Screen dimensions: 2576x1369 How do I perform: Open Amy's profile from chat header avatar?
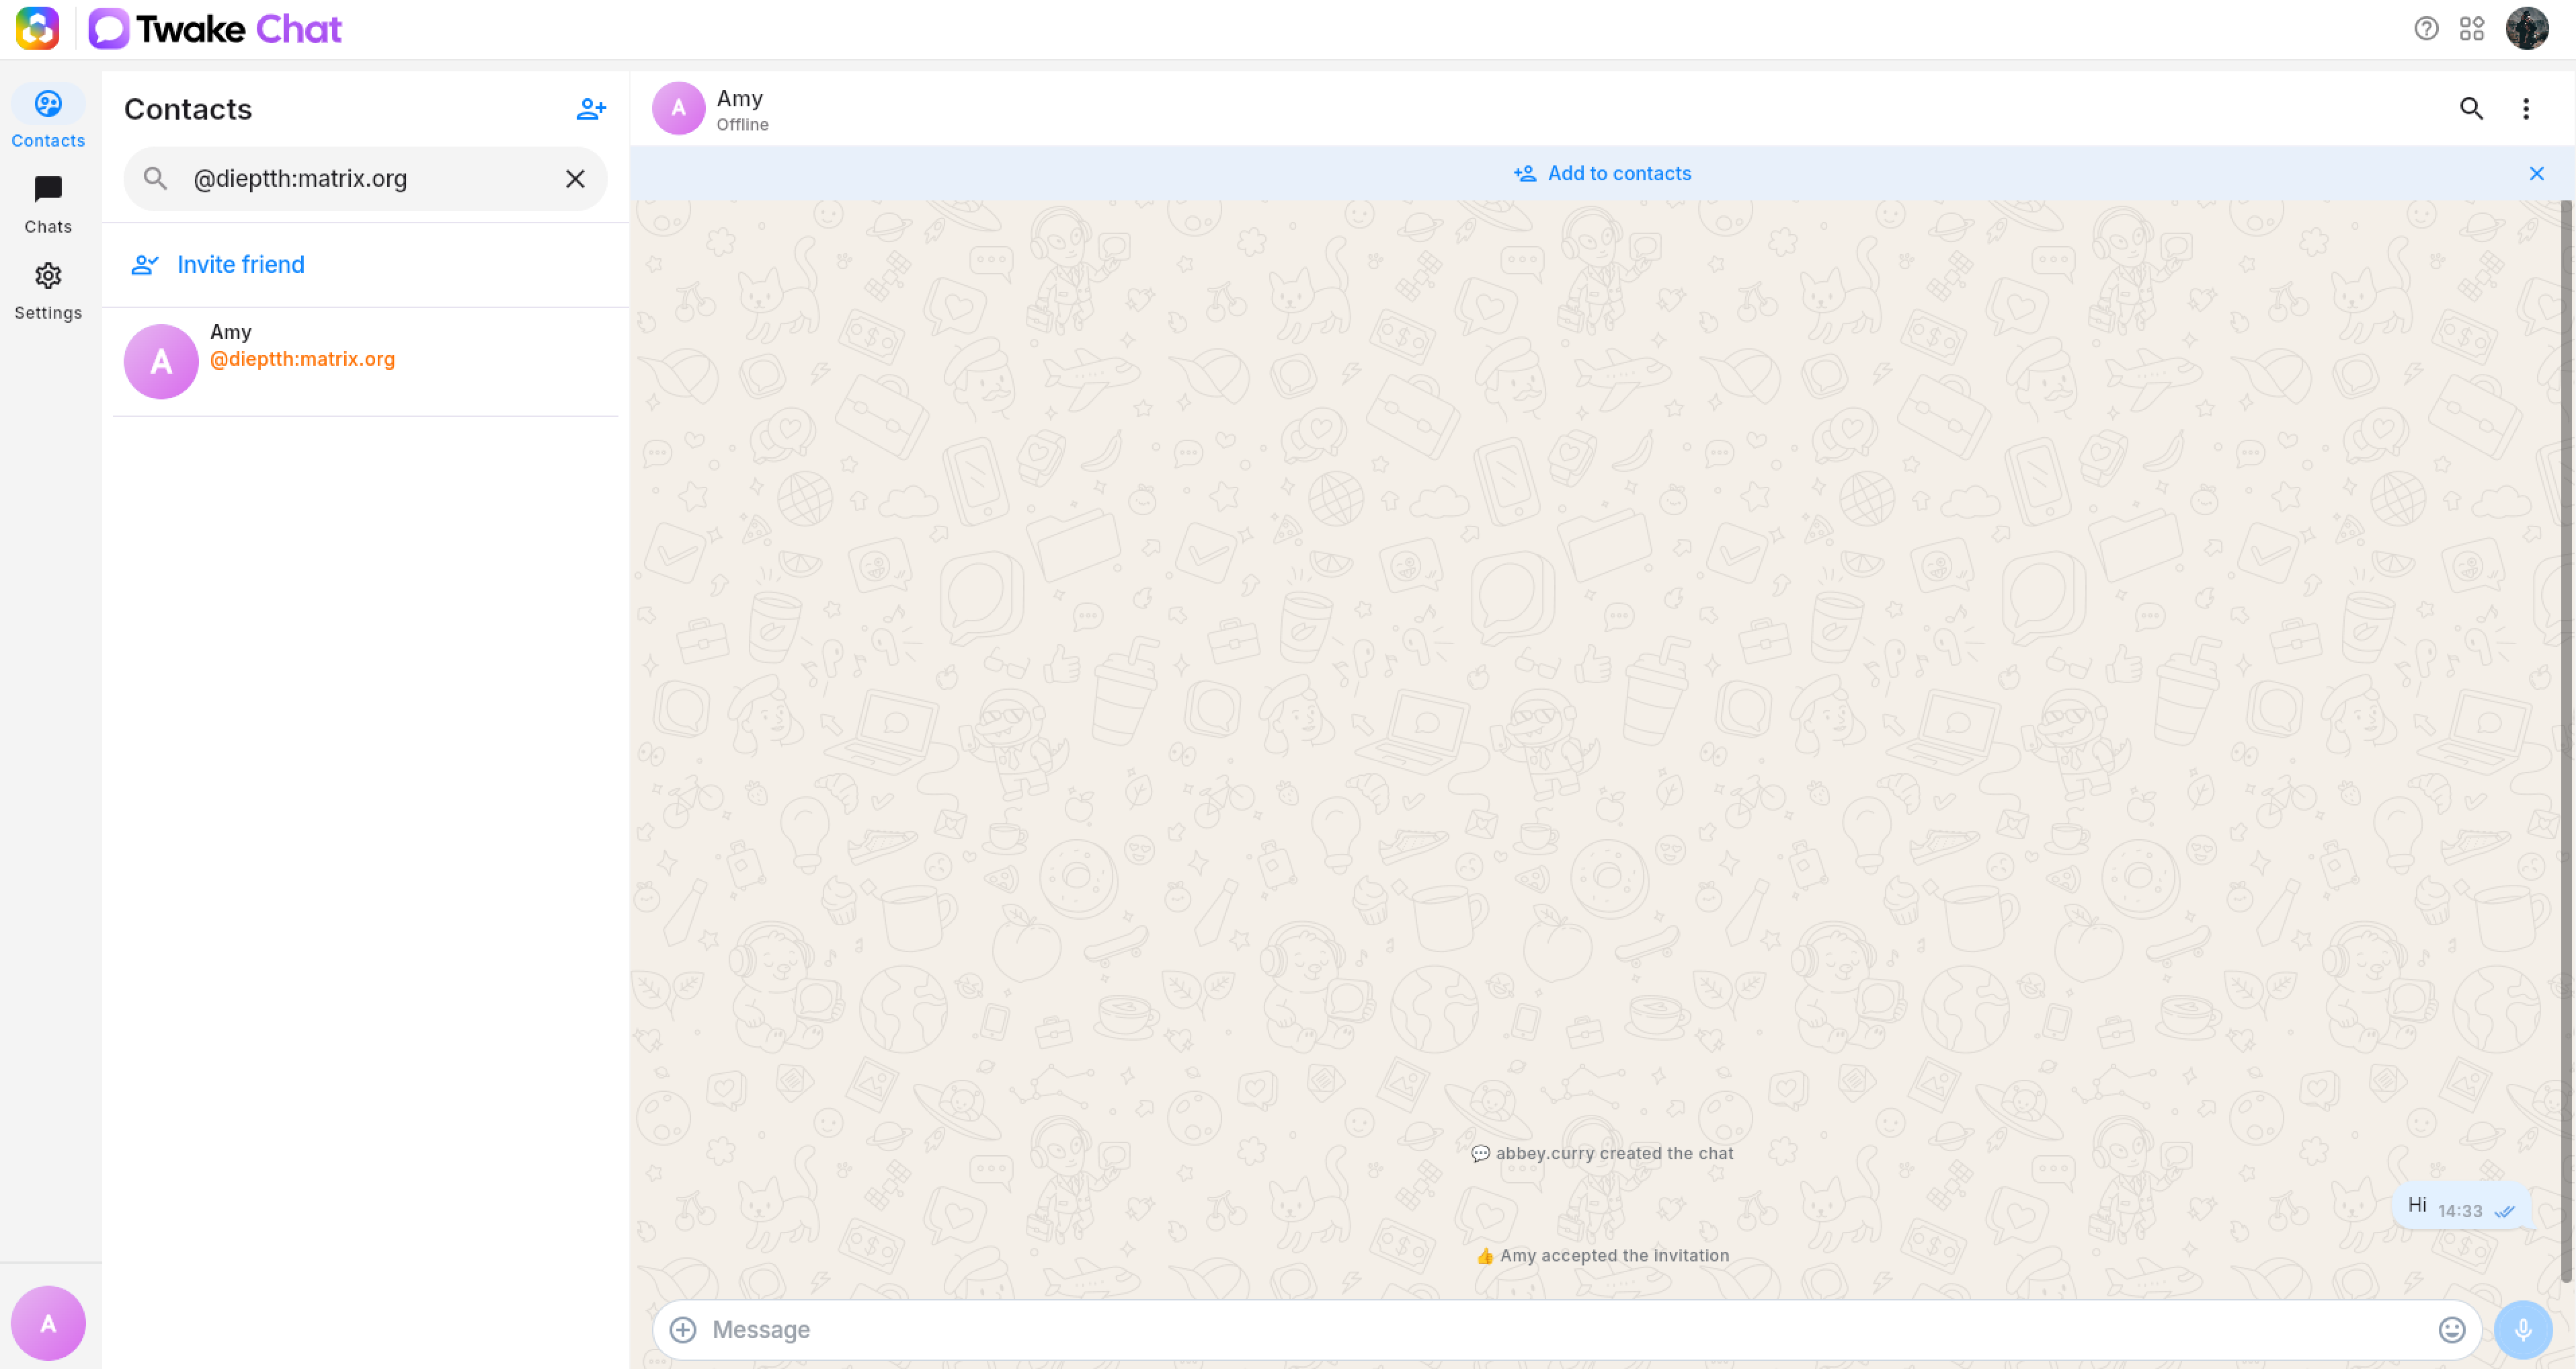678,108
